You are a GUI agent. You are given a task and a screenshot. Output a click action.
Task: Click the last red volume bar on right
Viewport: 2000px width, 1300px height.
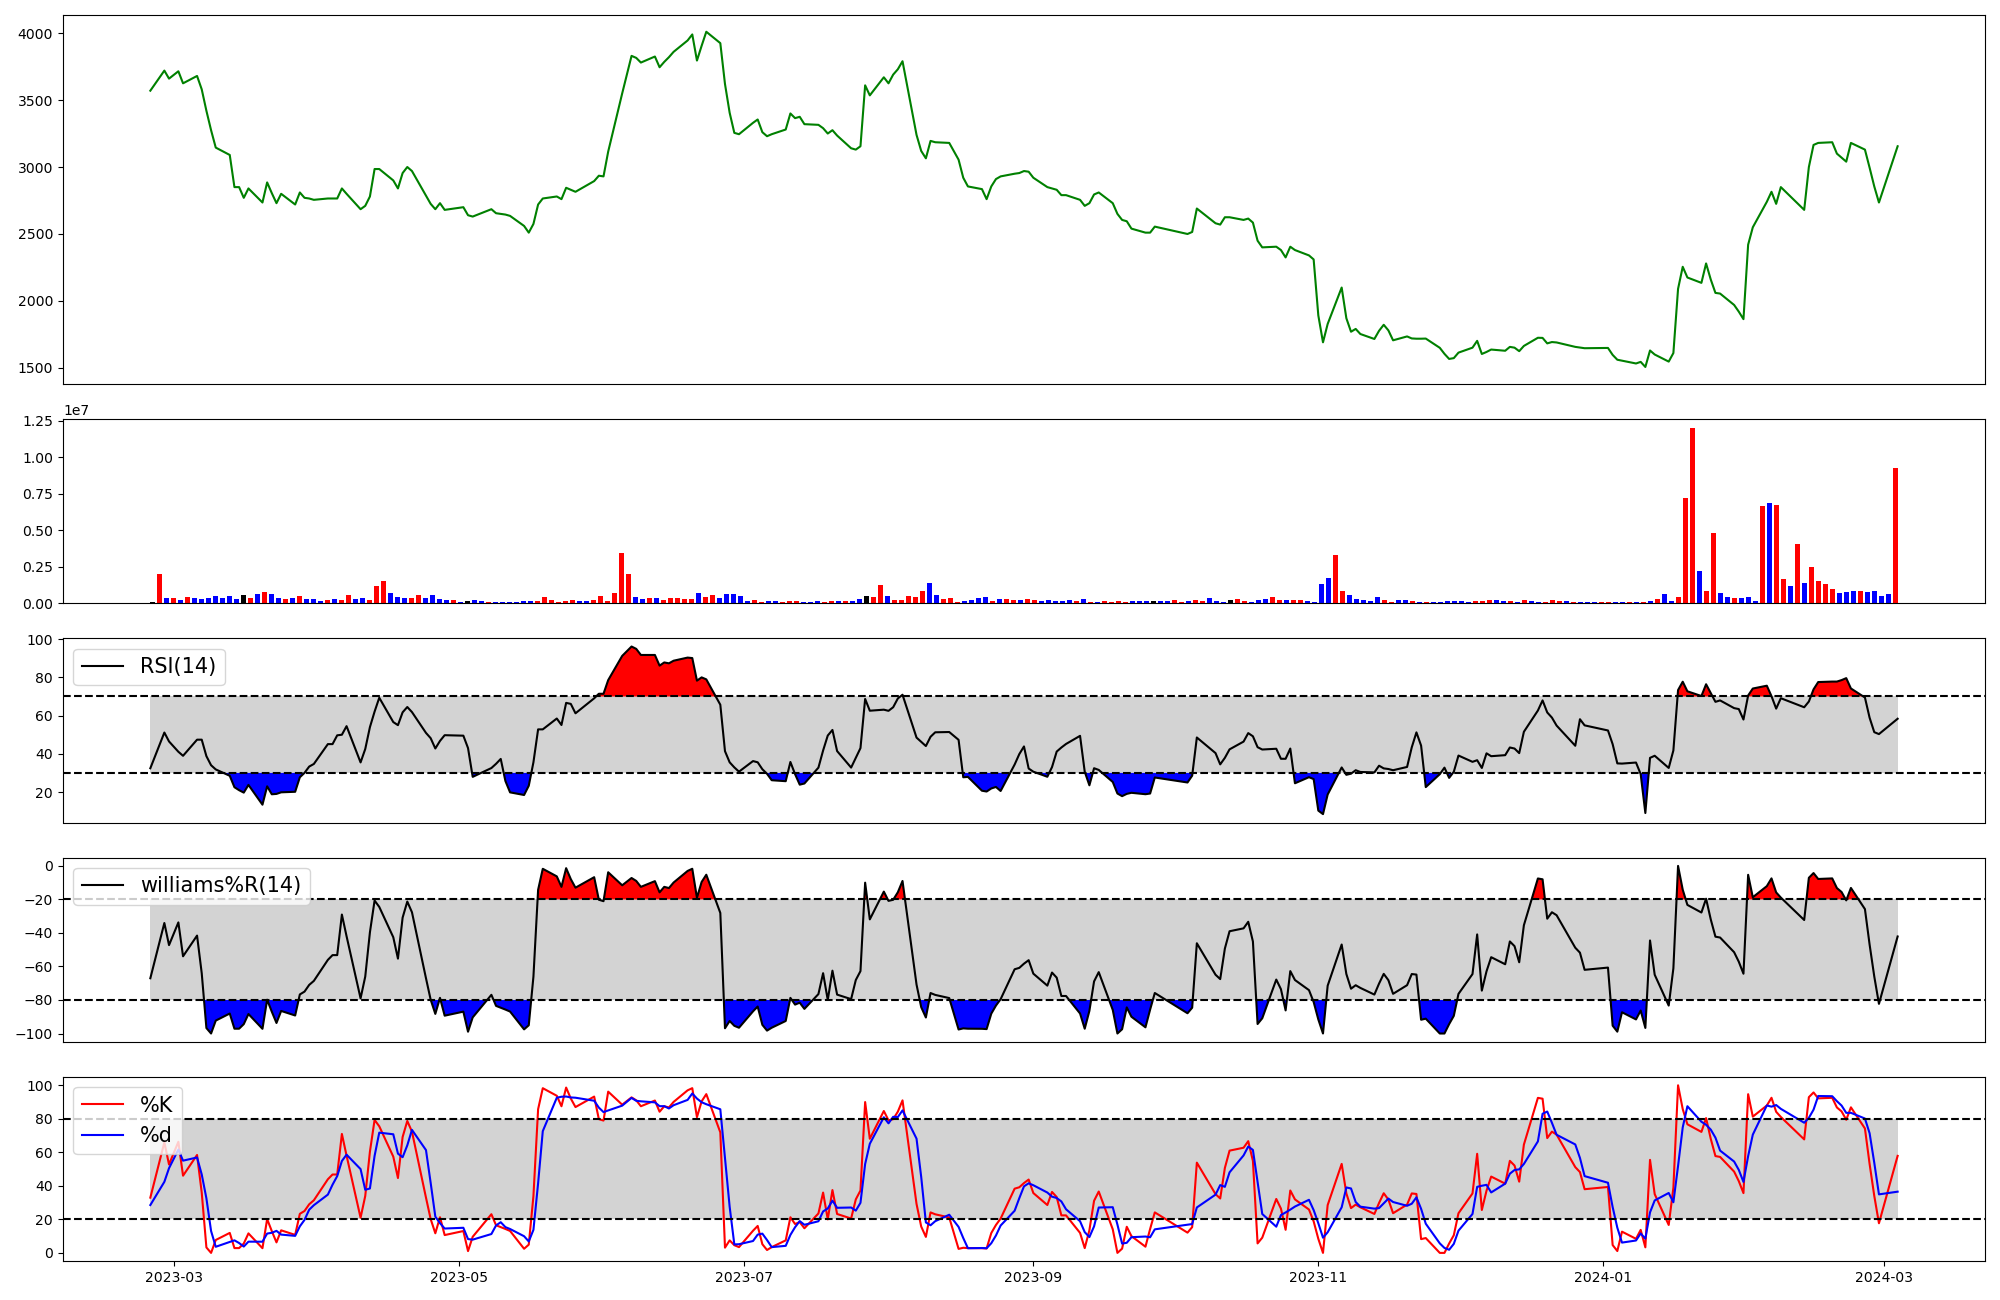(1895, 535)
